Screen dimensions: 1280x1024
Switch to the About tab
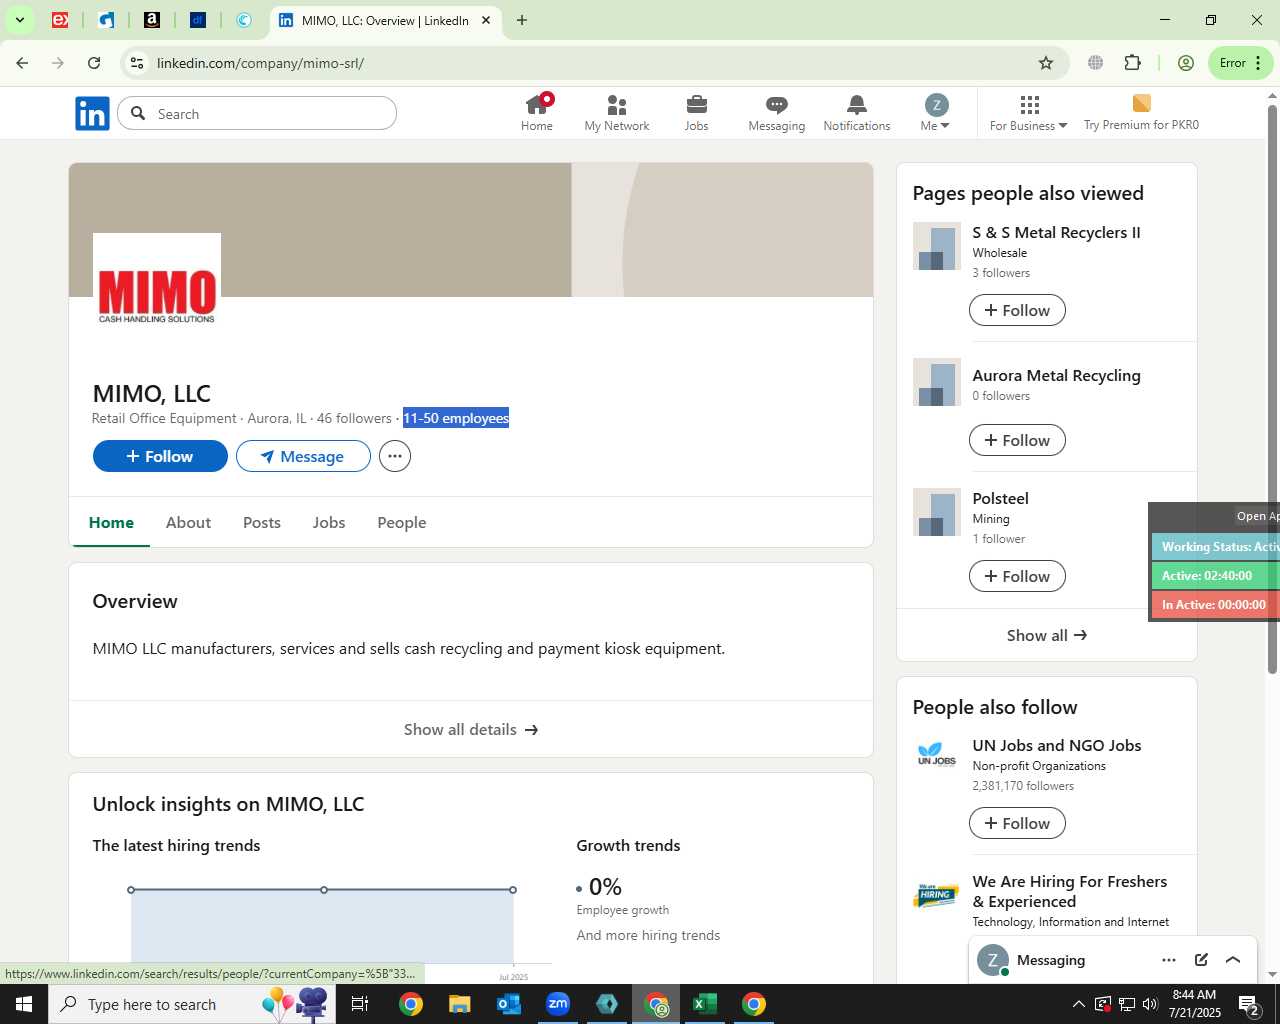188,522
